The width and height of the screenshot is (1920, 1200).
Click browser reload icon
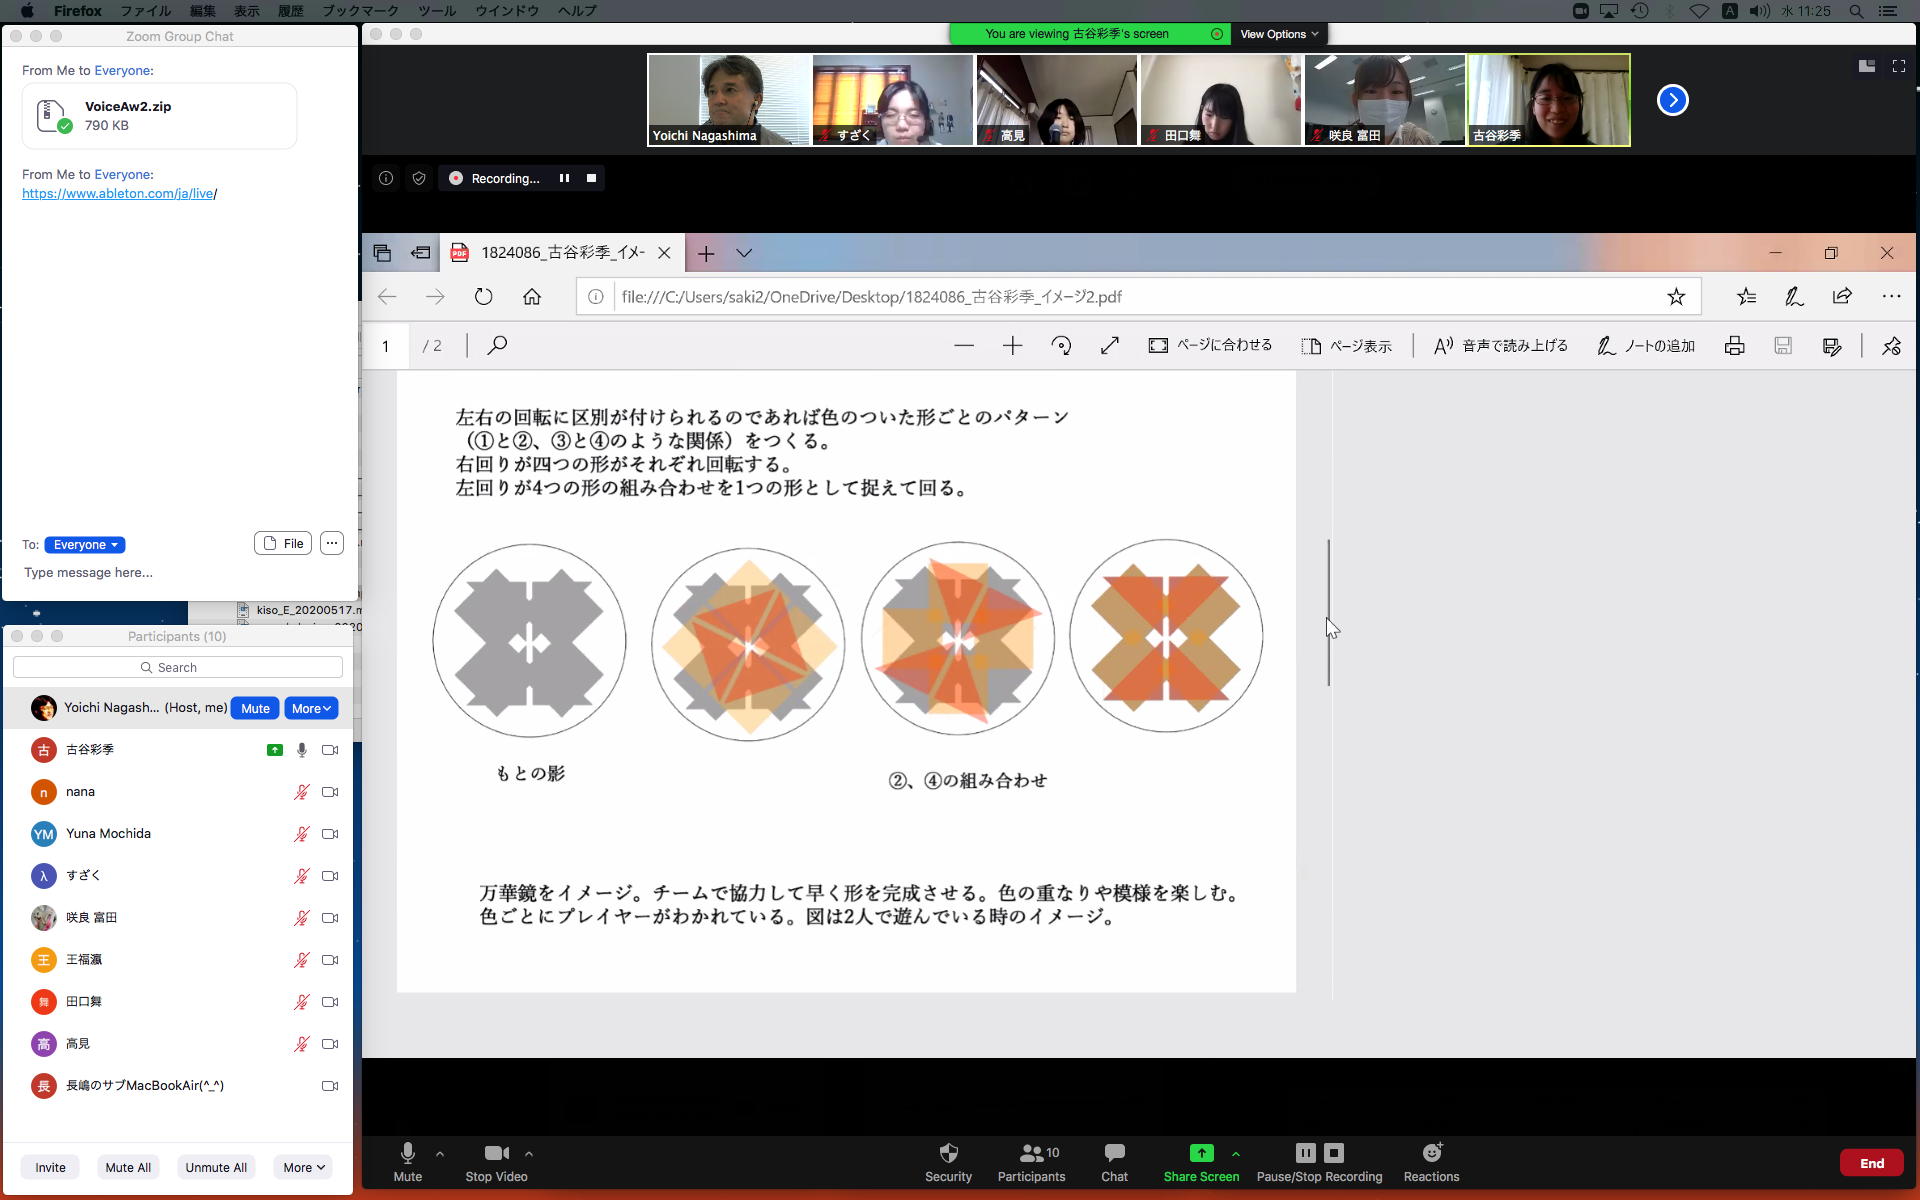click(x=484, y=297)
